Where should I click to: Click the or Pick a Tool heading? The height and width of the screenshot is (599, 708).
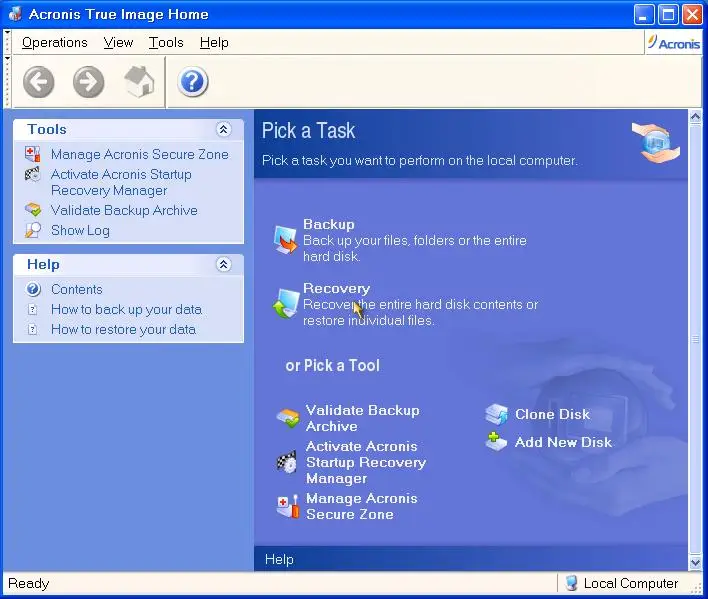(332, 365)
